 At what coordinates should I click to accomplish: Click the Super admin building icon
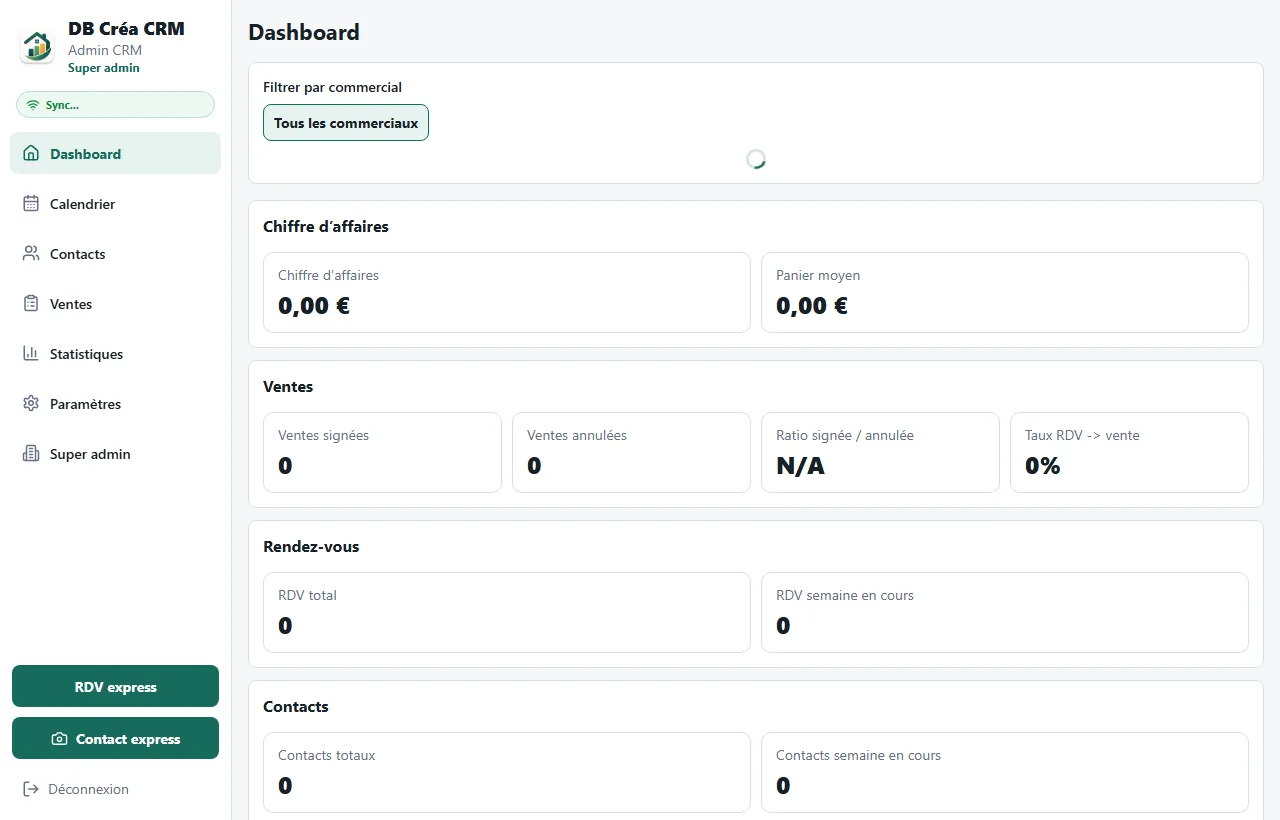(x=31, y=454)
